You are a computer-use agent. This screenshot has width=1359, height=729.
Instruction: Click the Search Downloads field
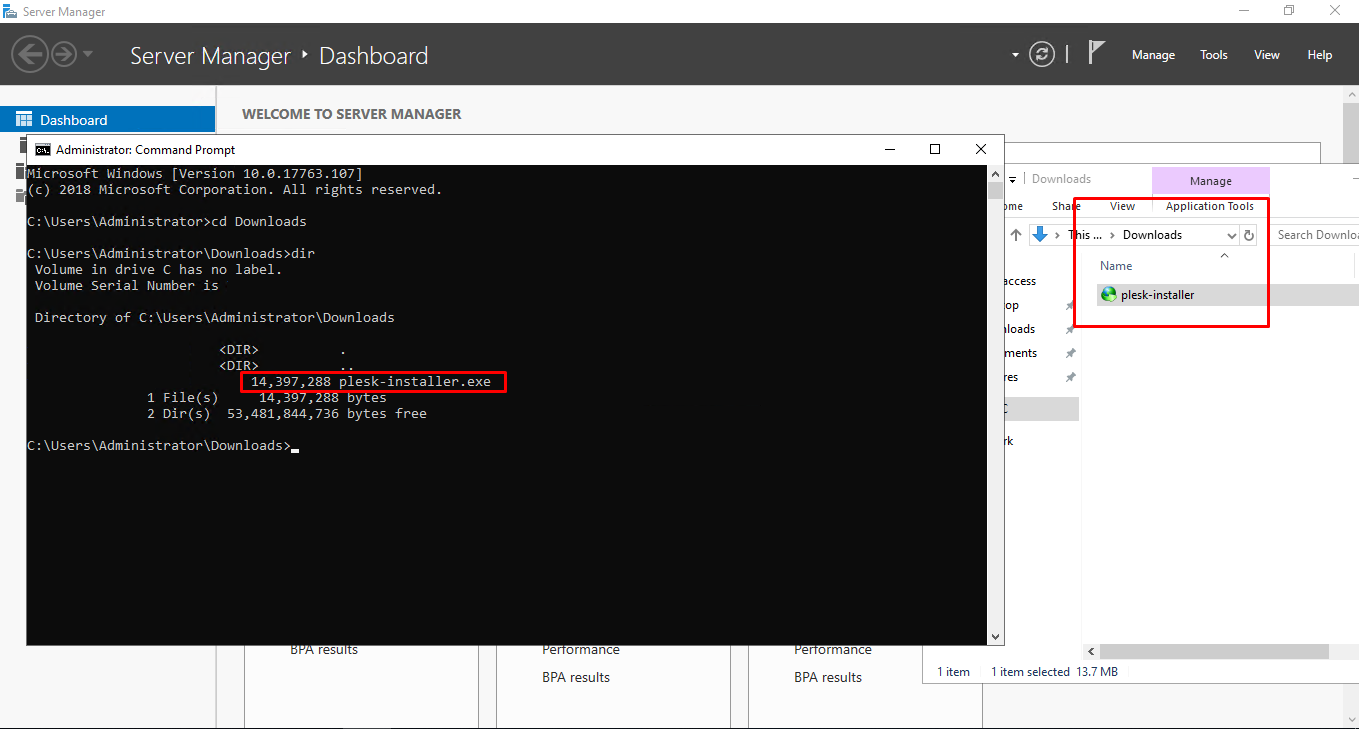pos(1315,235)
